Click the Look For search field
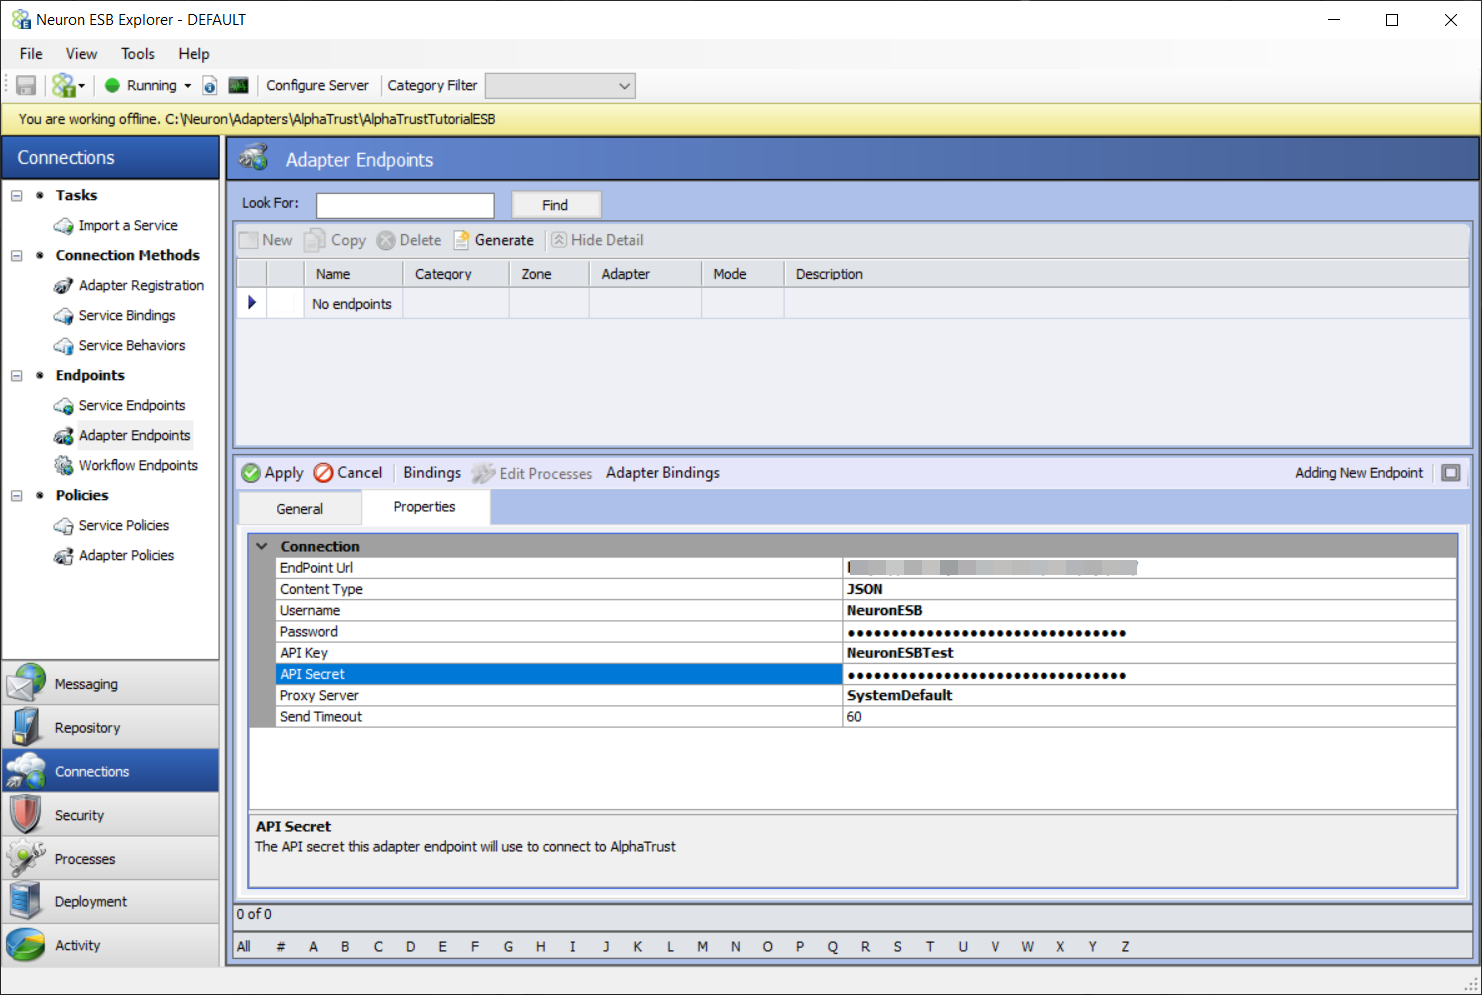The height and width of the screenshot is (995, 1482). 405,205
